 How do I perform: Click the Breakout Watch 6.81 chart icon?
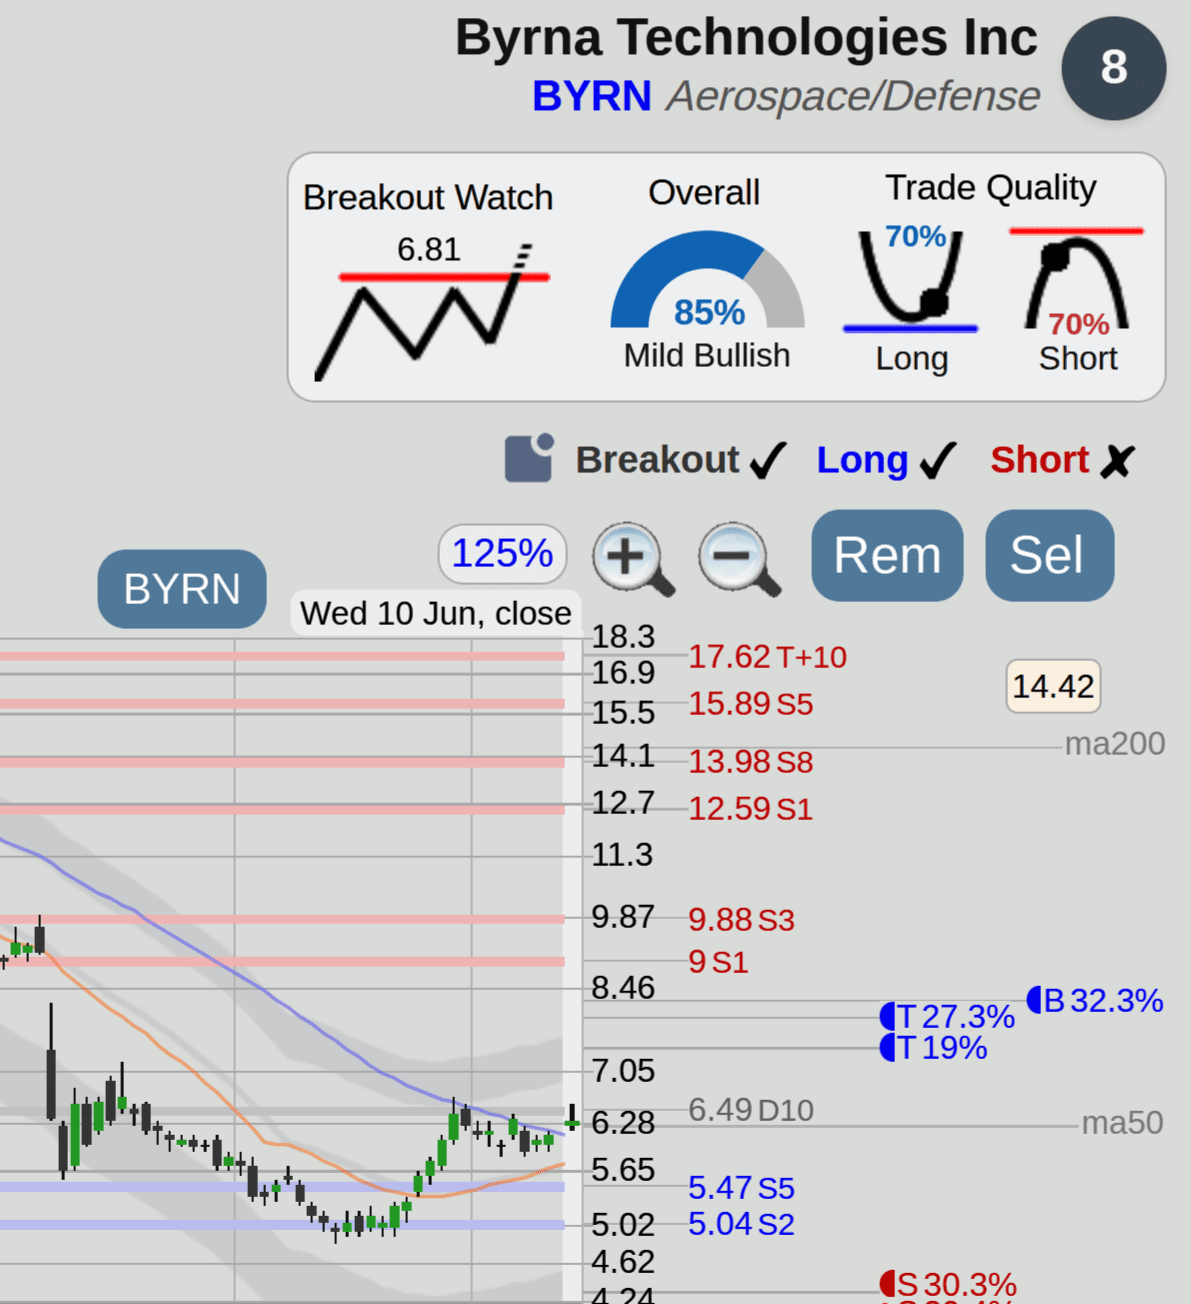432,310
